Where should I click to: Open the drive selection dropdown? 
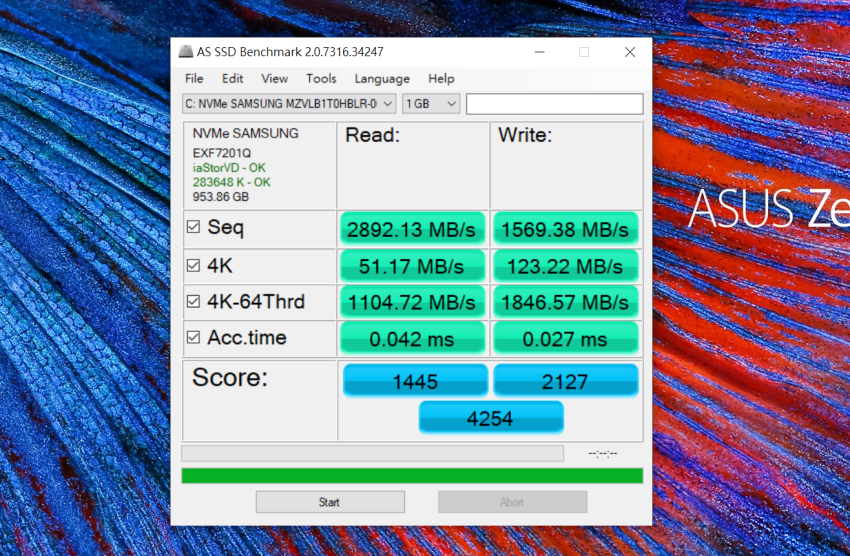point(289,104)
